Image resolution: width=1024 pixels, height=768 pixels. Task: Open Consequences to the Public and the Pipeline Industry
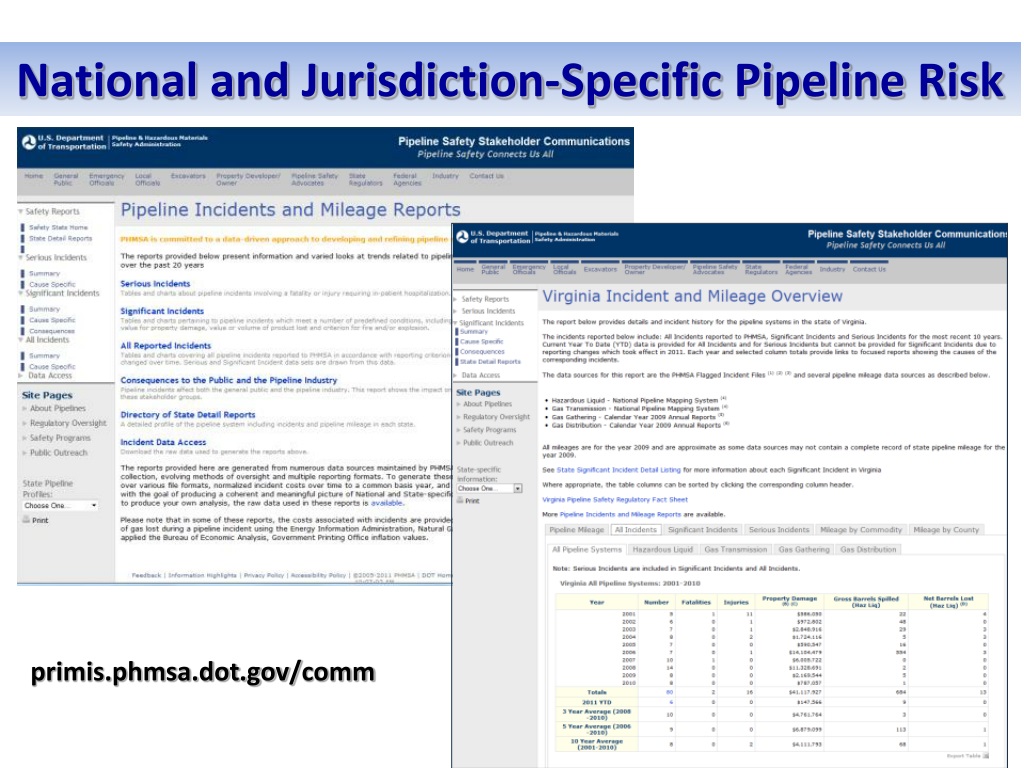click(x=229, y=380)
